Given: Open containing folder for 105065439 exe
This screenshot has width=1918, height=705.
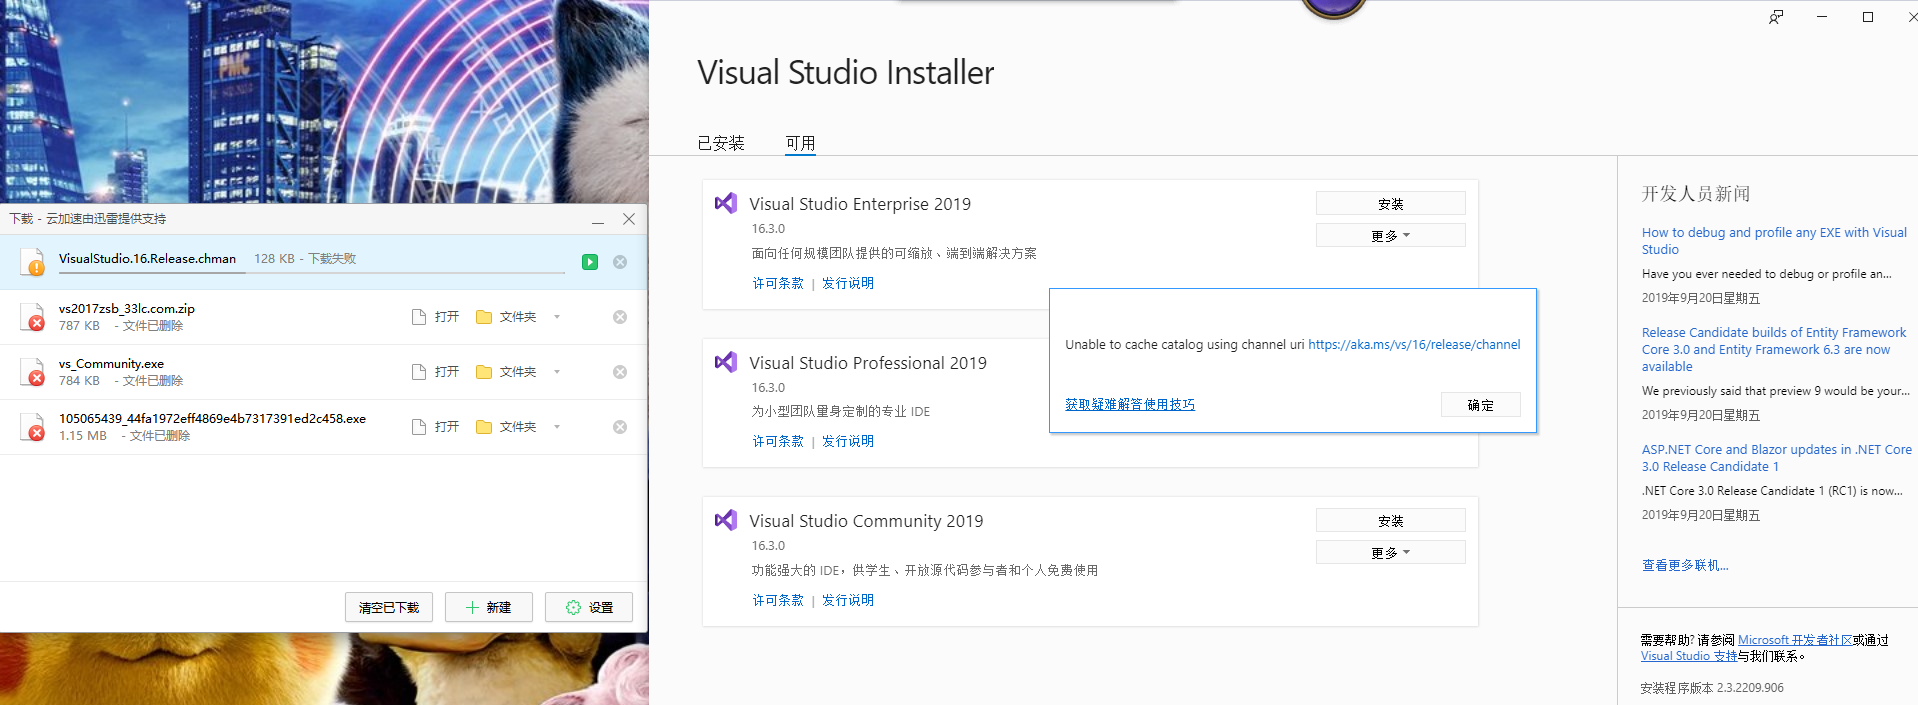Looking at the screenshot, I should click(x=506, y=427).
